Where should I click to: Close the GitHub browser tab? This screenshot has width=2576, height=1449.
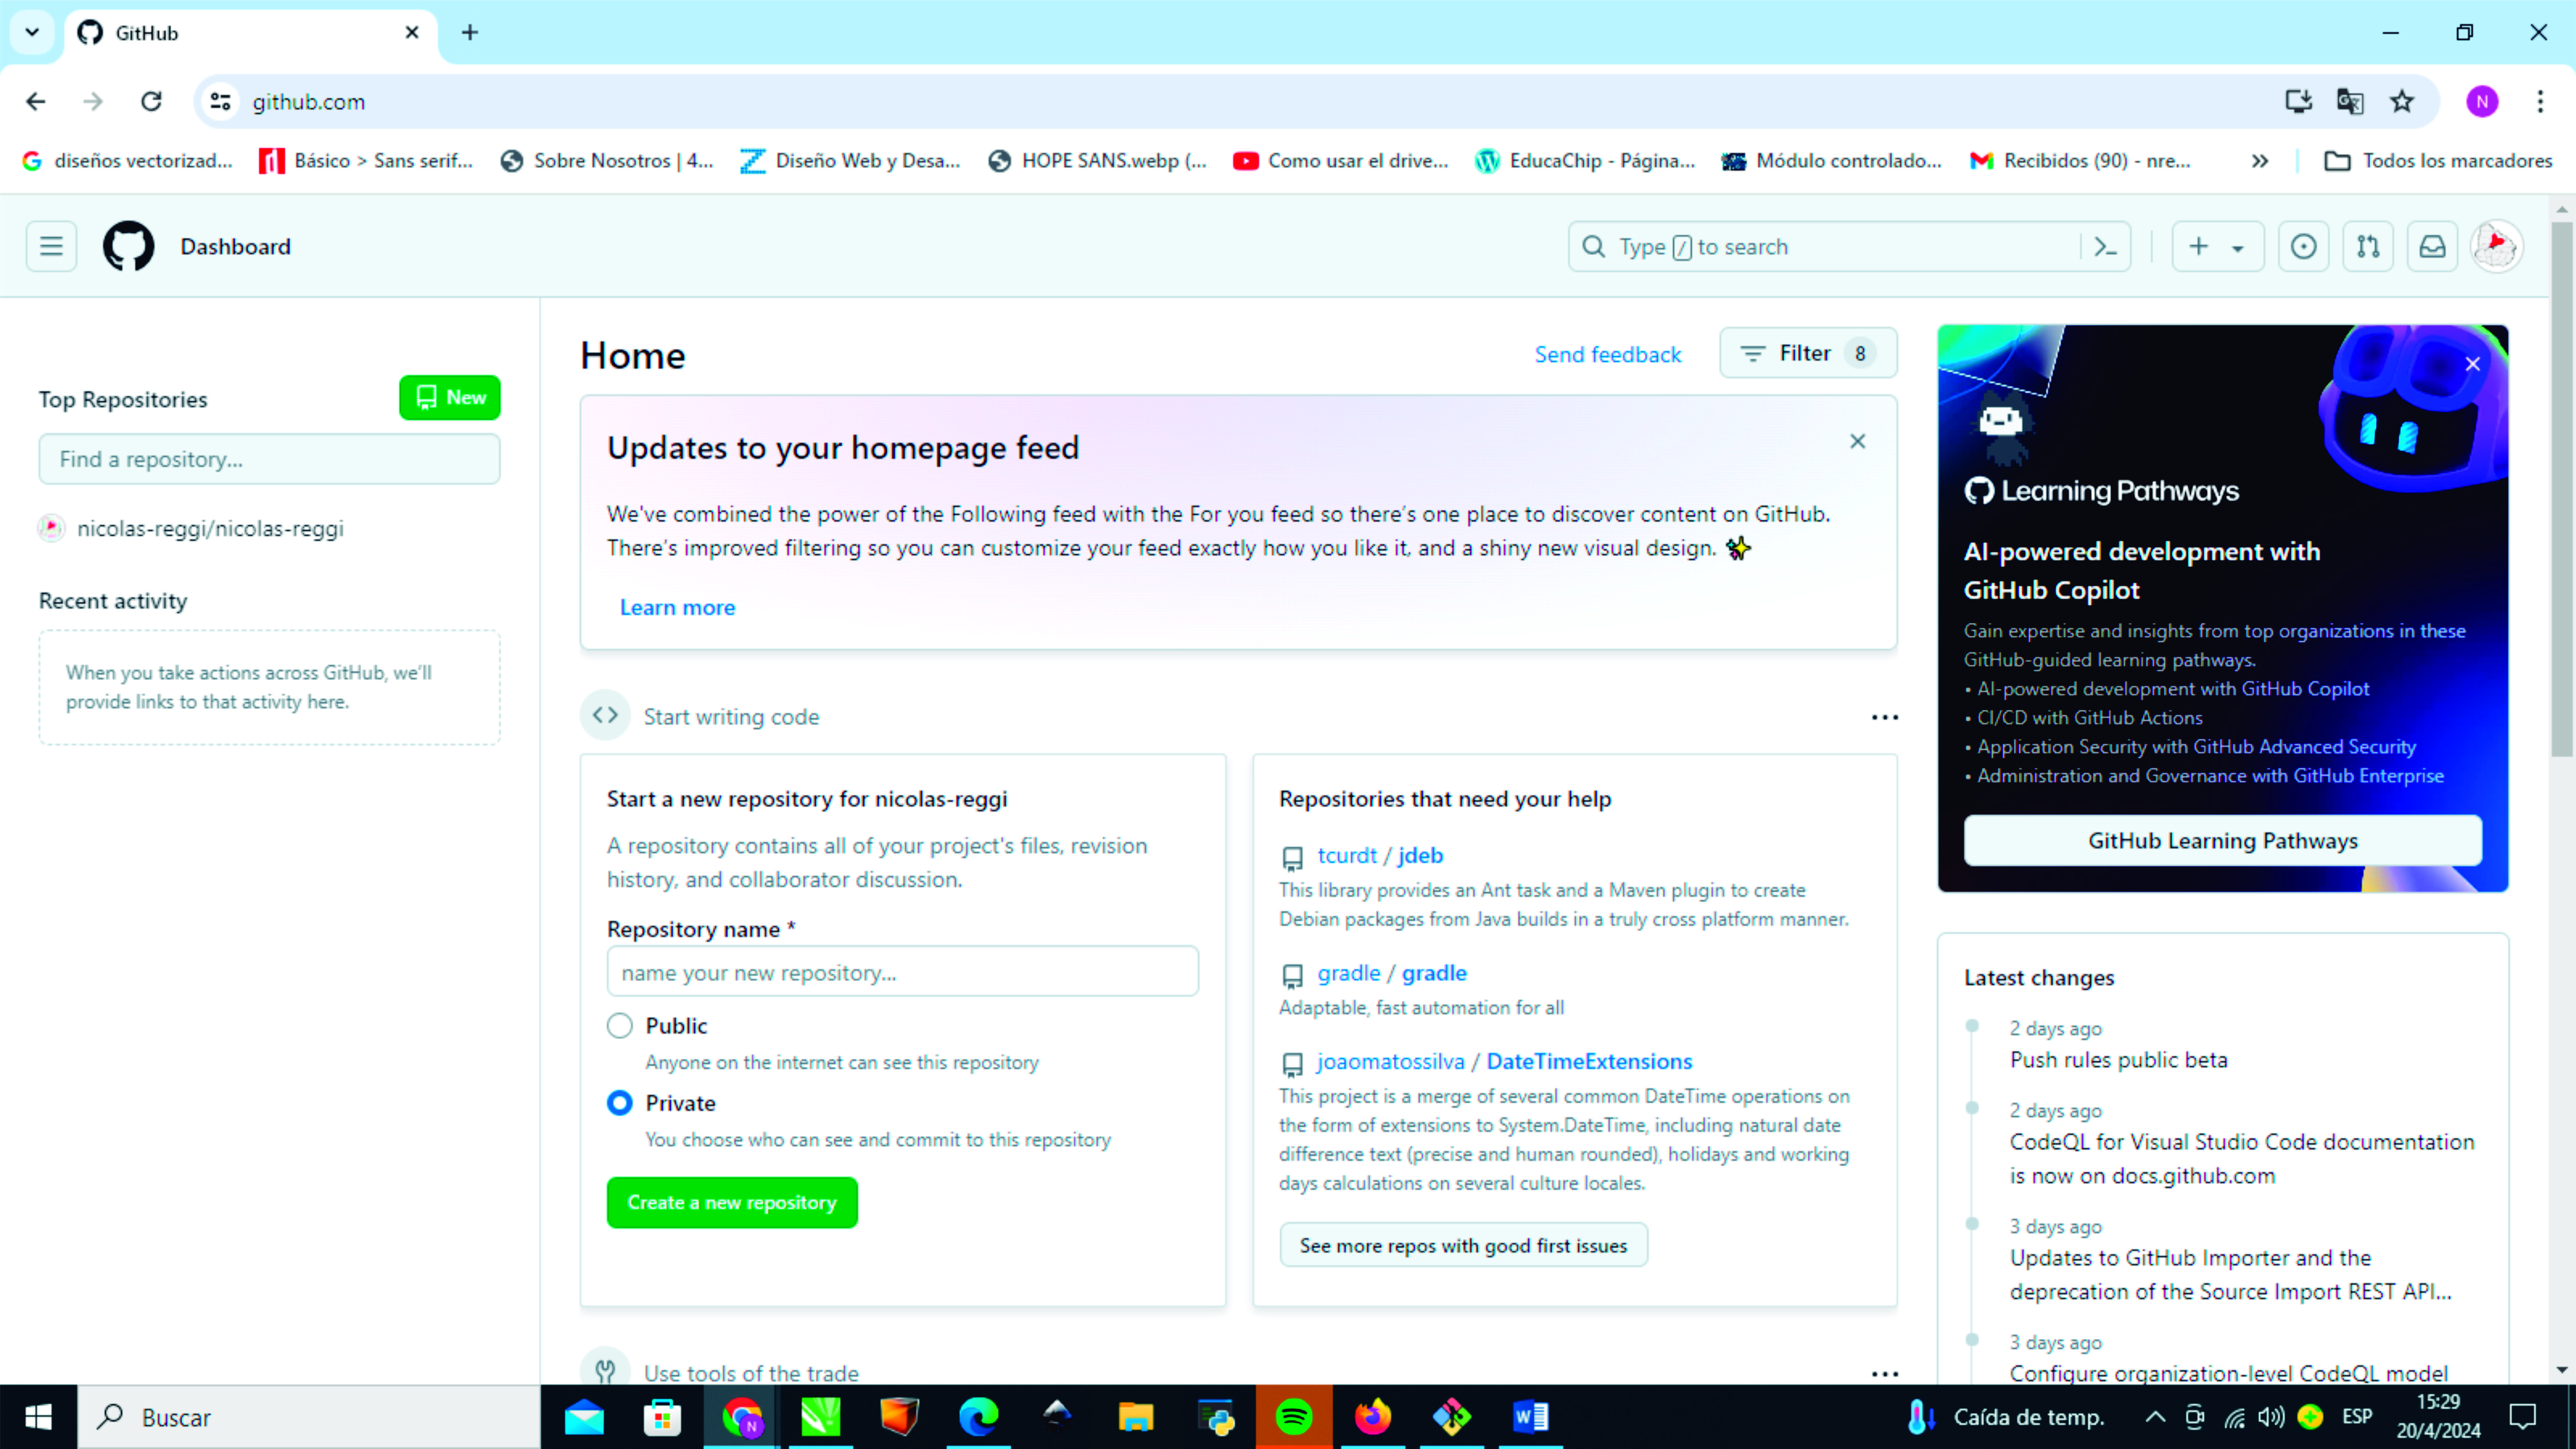[412, 32]
